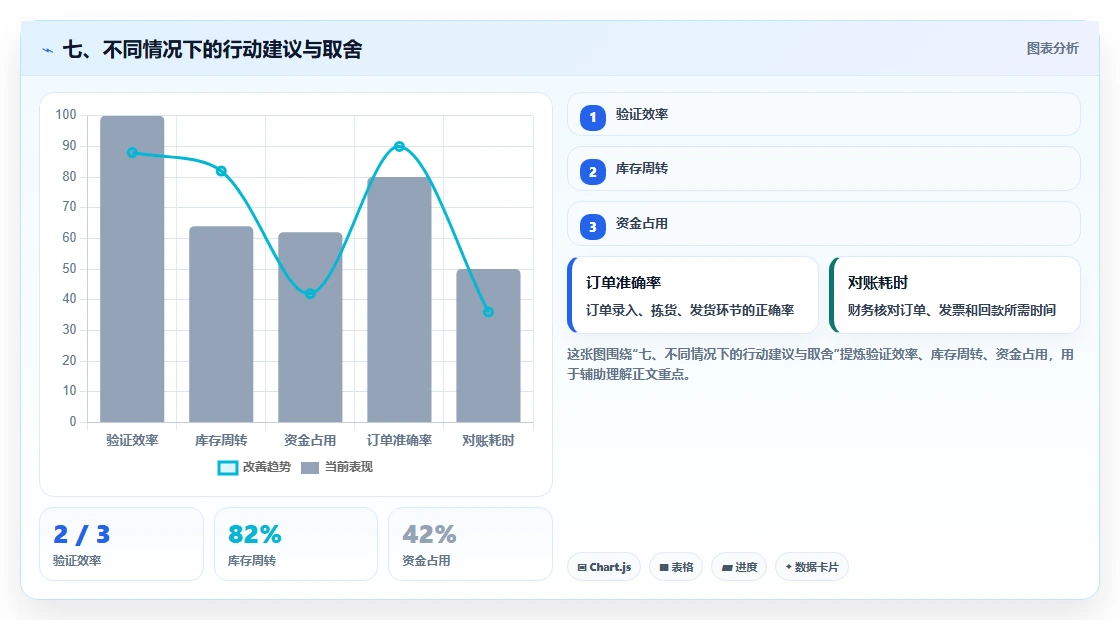Click the 2 / 3 验证效率 stat card
This screenshot has width=1120, height=620.
[x=121, y=544]
